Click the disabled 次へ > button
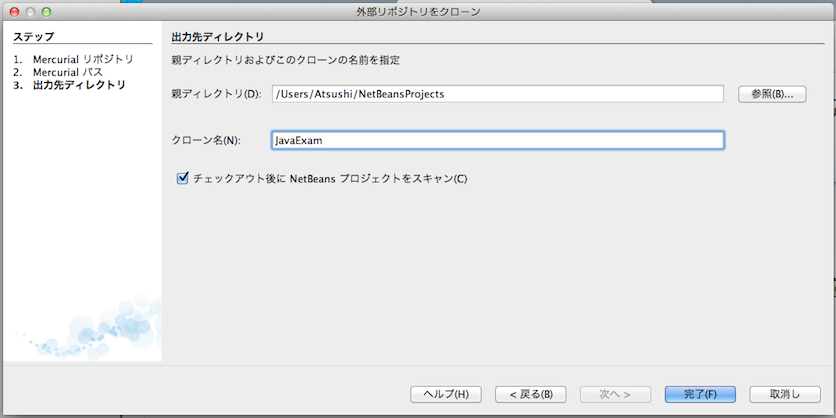The height and width of the screenshot is (418, 836). tap(615, 394)
